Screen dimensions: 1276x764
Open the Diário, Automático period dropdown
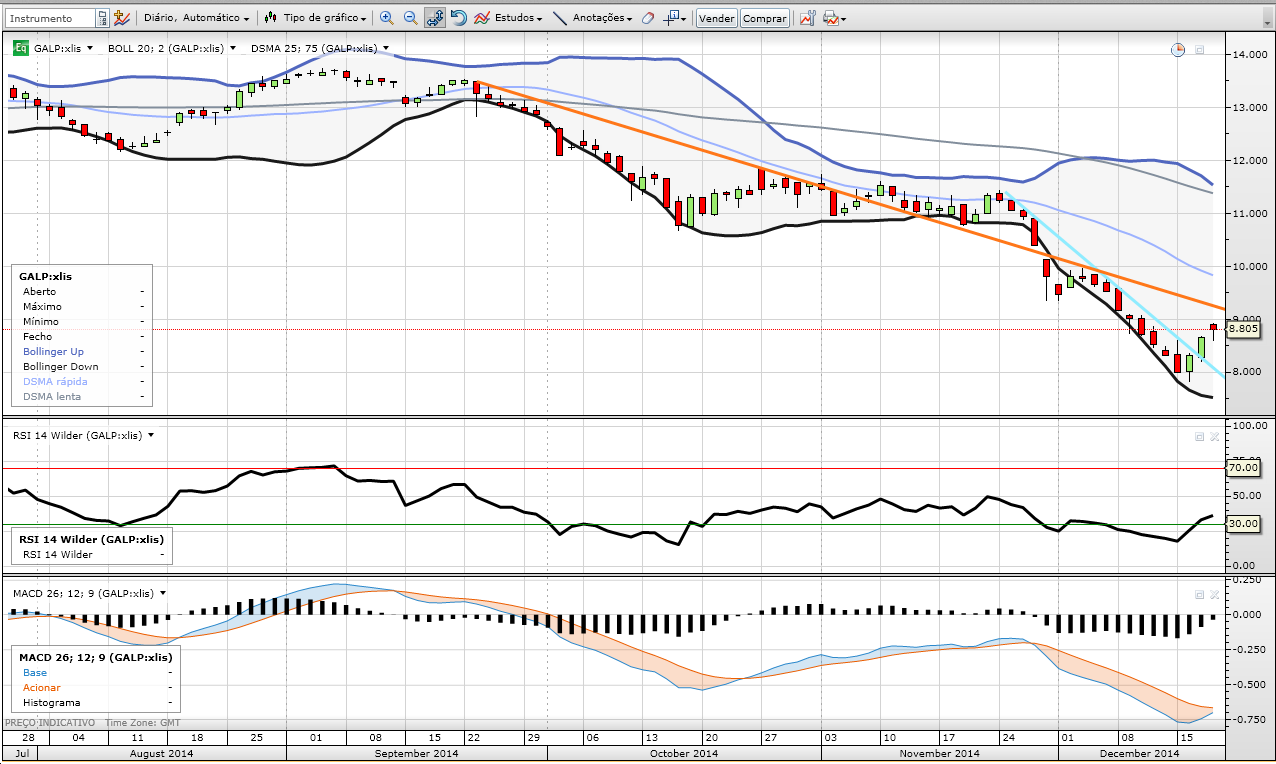(x=196, y=18)
